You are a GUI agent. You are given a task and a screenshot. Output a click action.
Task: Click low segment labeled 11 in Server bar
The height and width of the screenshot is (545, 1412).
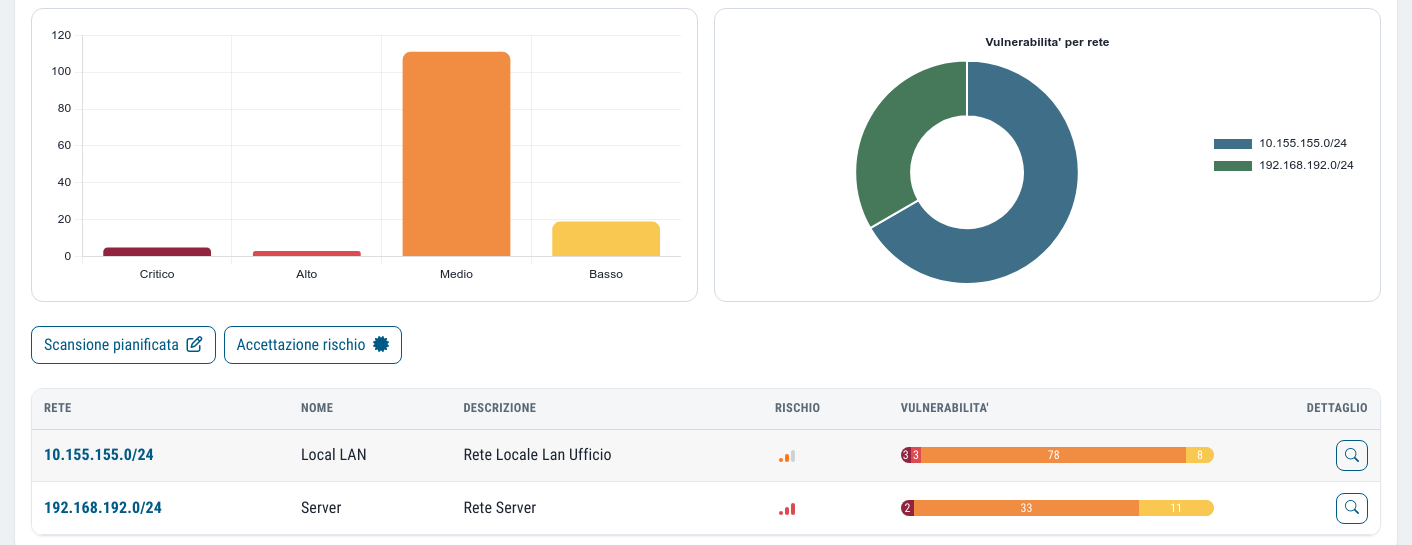point(1176,508)
